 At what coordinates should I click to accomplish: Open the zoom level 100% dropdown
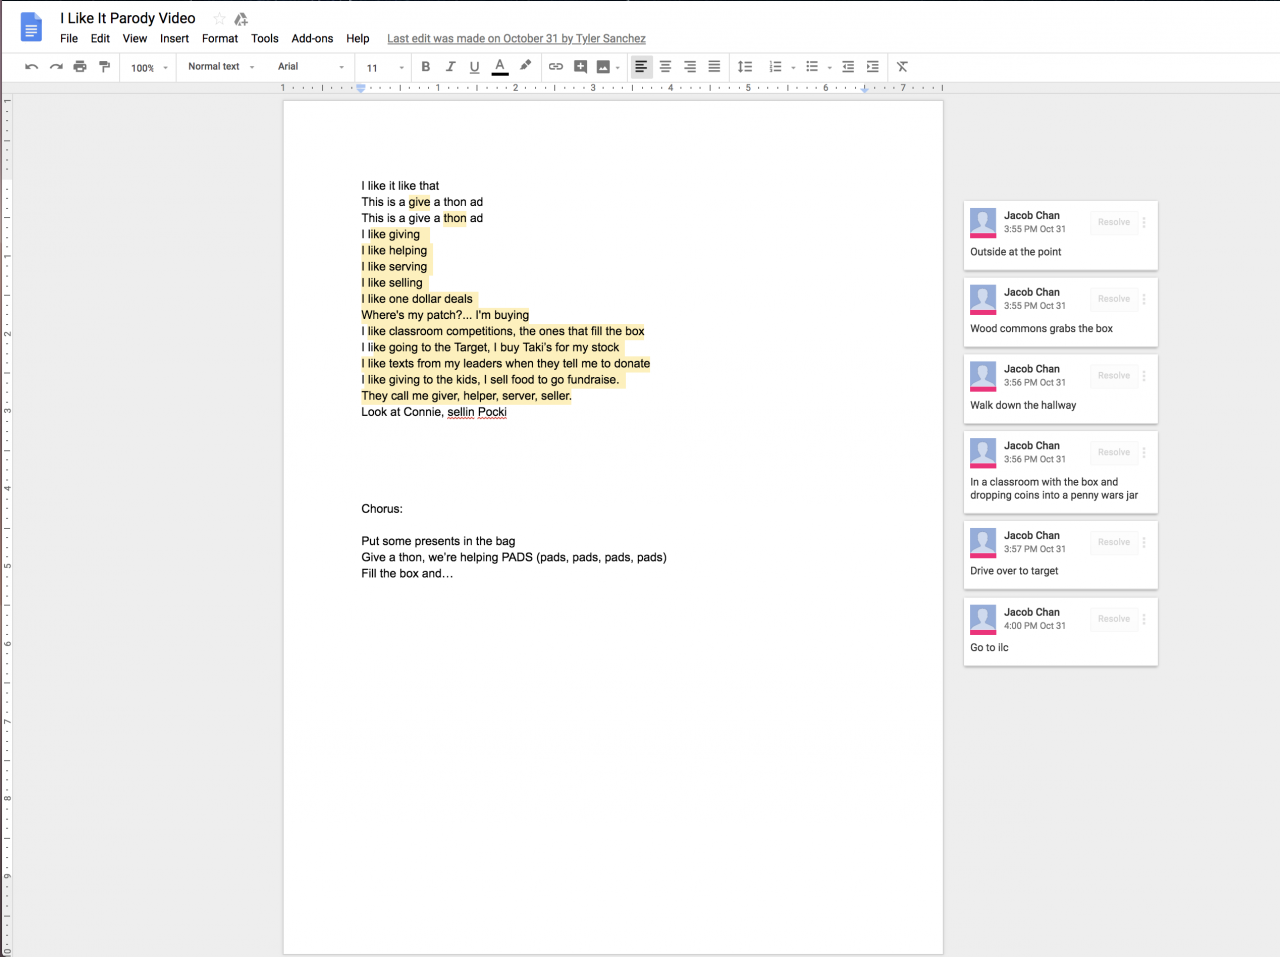pyautogui.click(x=149, y=68)
